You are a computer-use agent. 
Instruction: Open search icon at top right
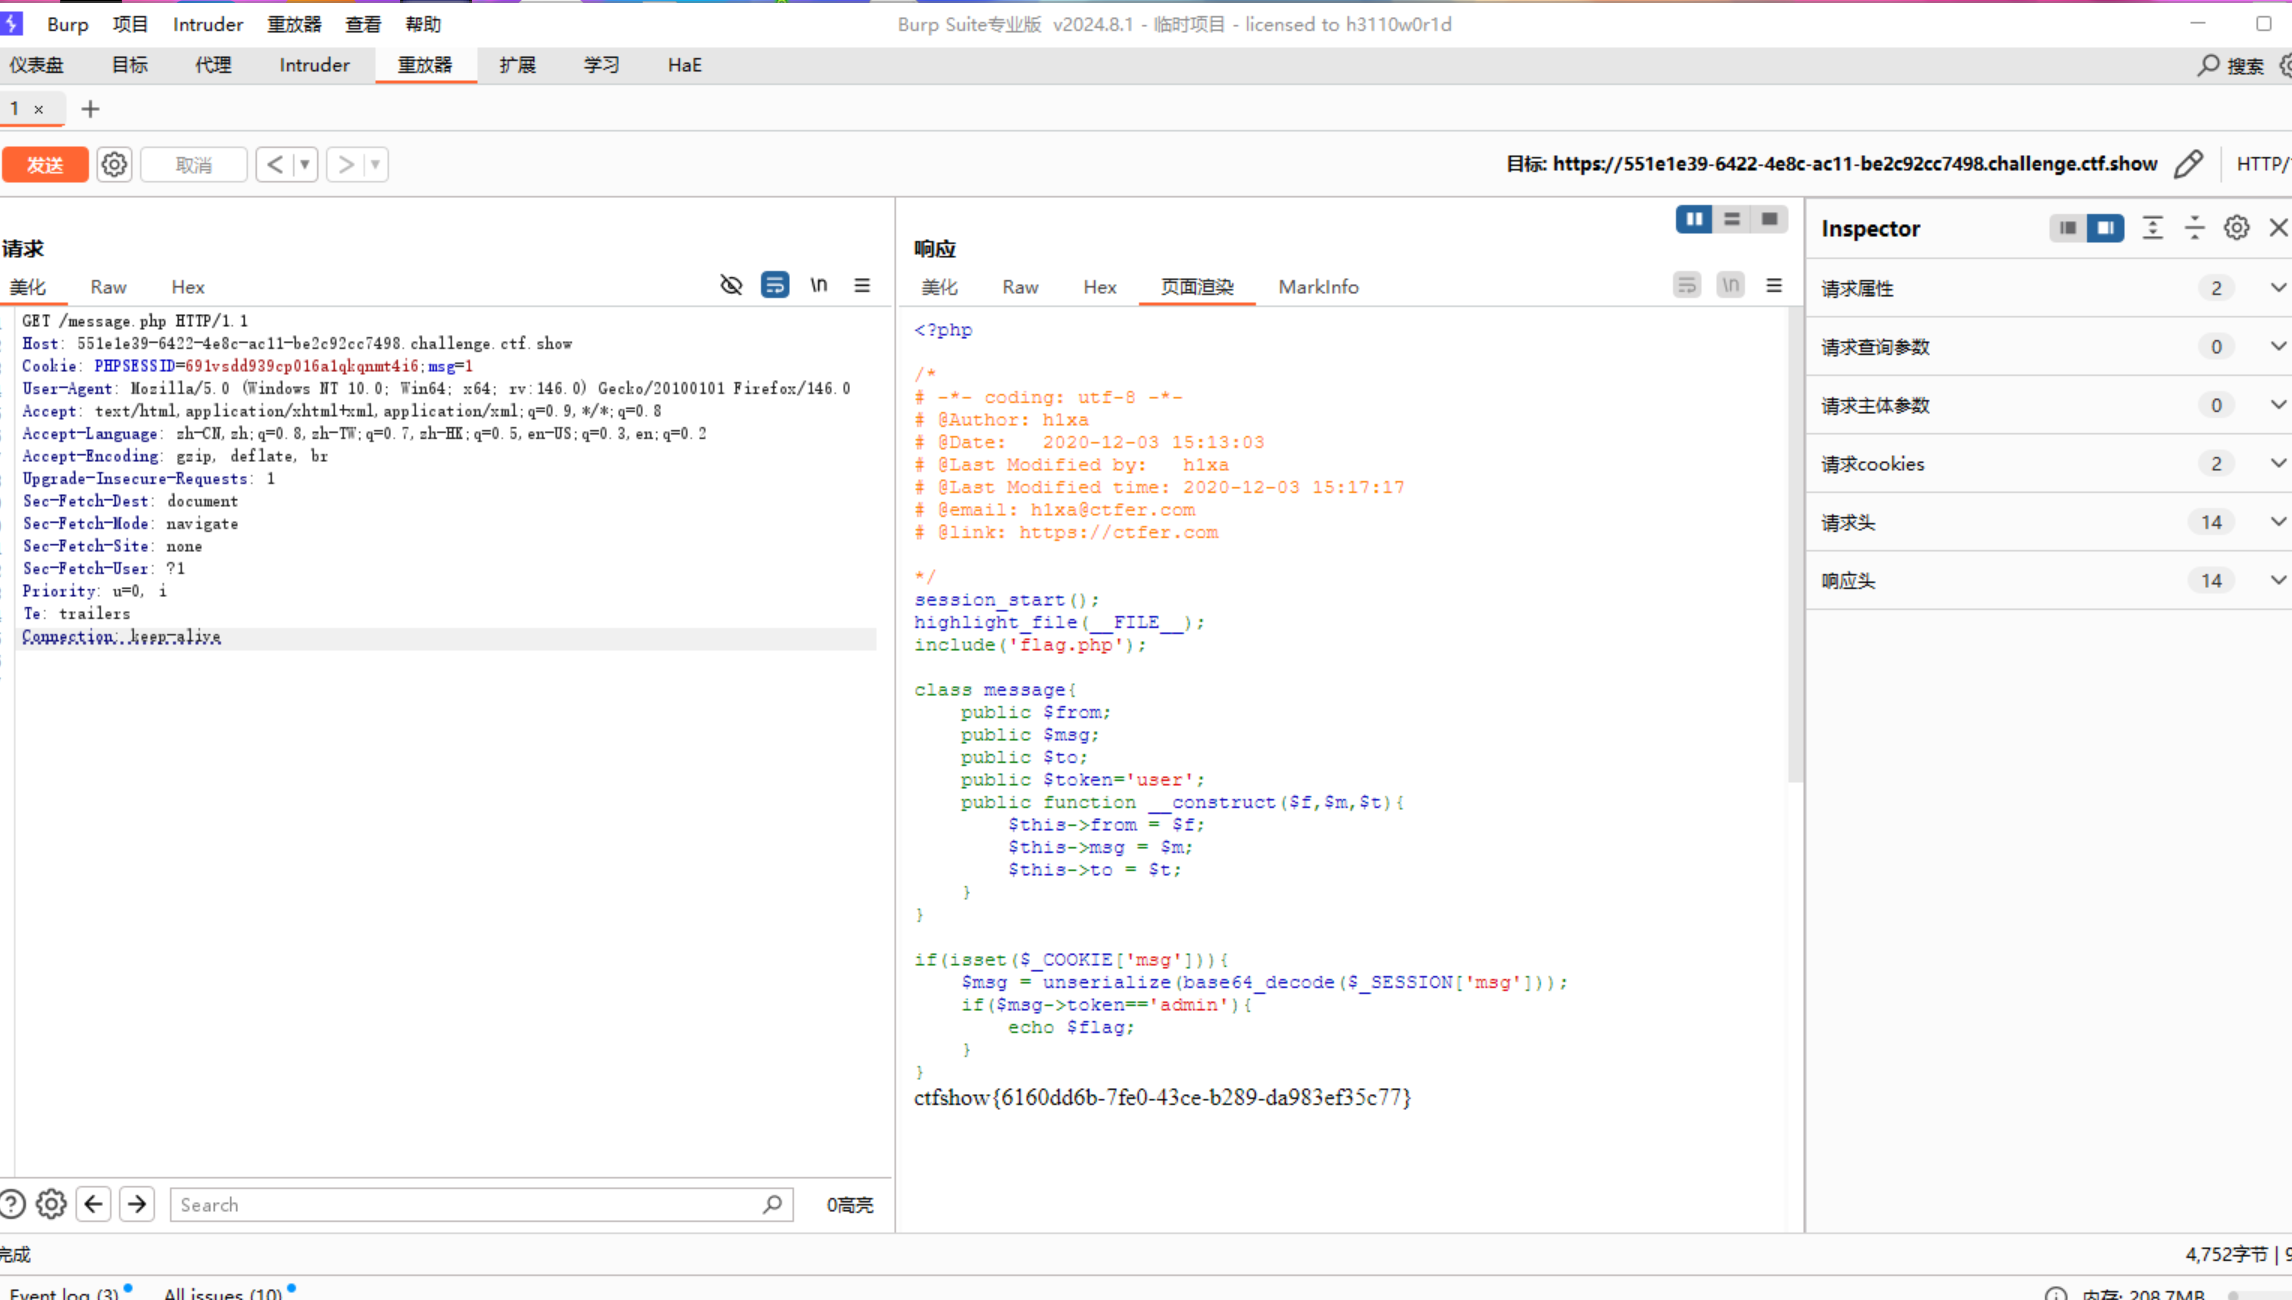coord(2208,66)
